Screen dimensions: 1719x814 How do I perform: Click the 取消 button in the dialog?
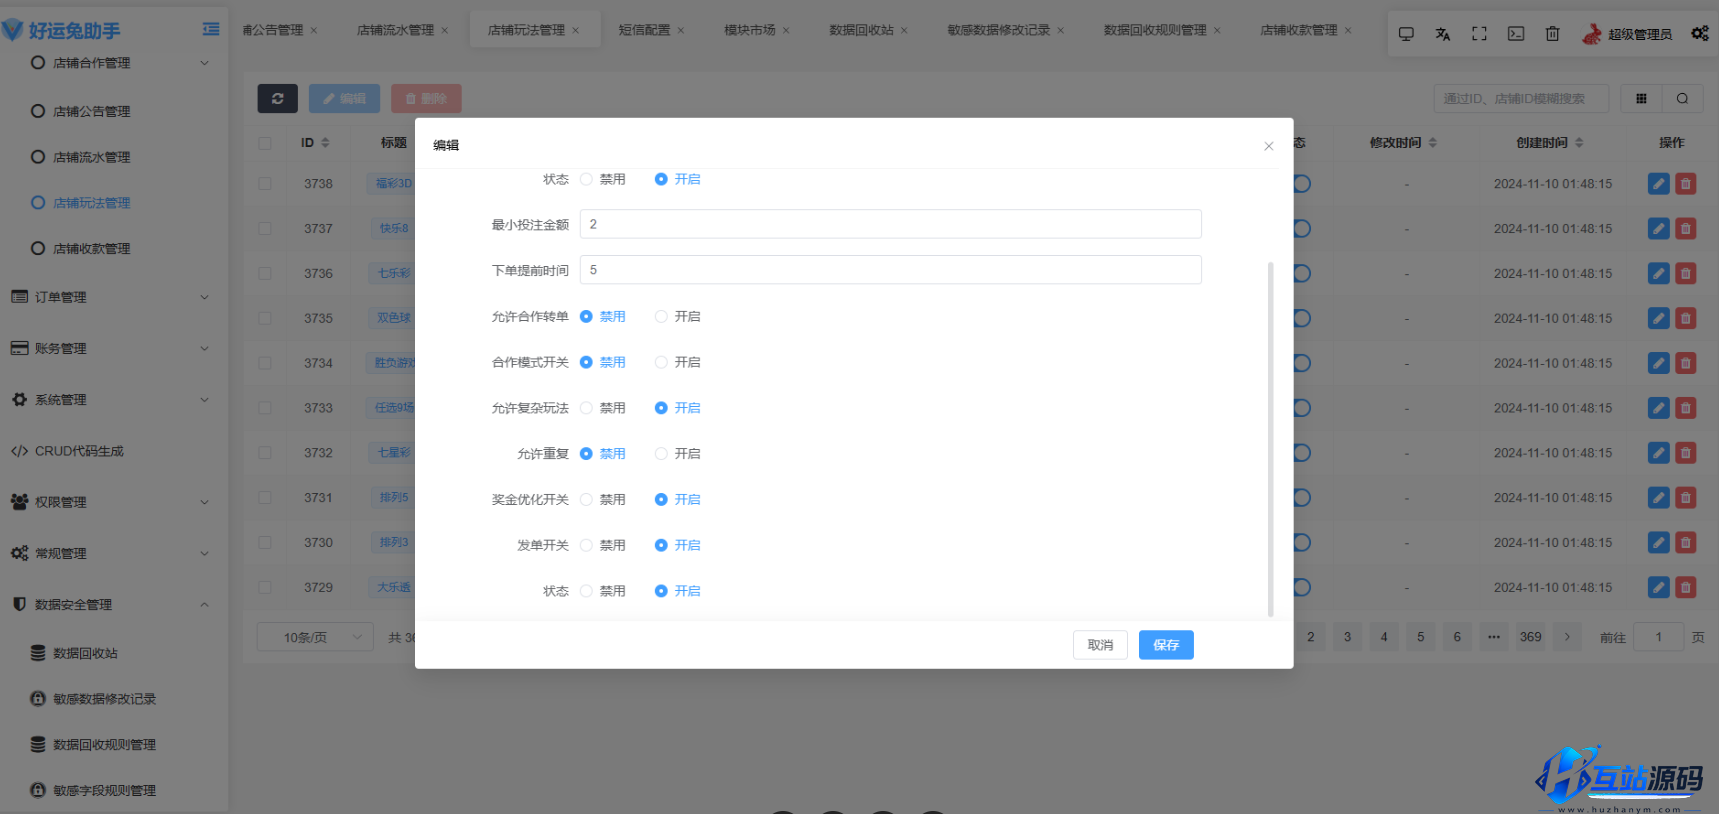click(1100, 645)
